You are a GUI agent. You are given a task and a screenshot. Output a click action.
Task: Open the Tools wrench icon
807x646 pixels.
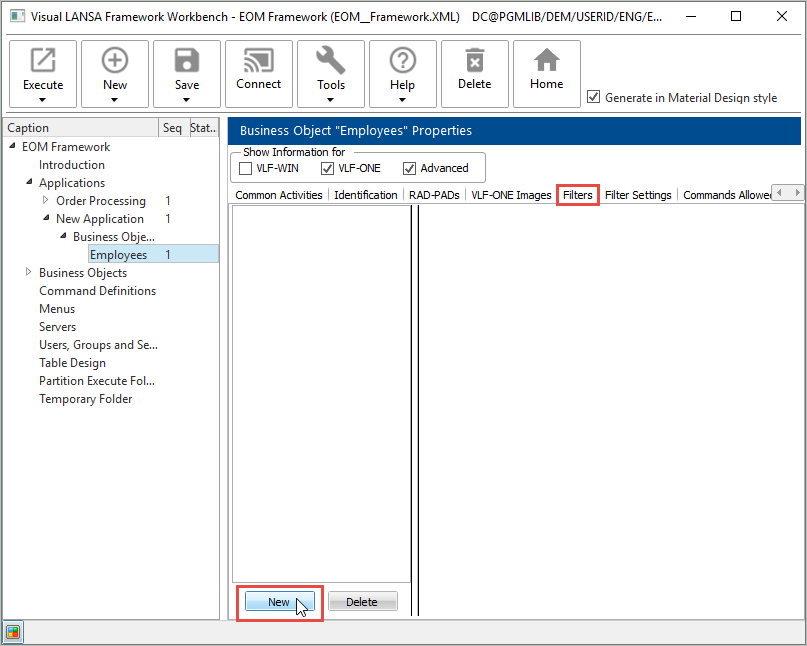tap(330, 60)
